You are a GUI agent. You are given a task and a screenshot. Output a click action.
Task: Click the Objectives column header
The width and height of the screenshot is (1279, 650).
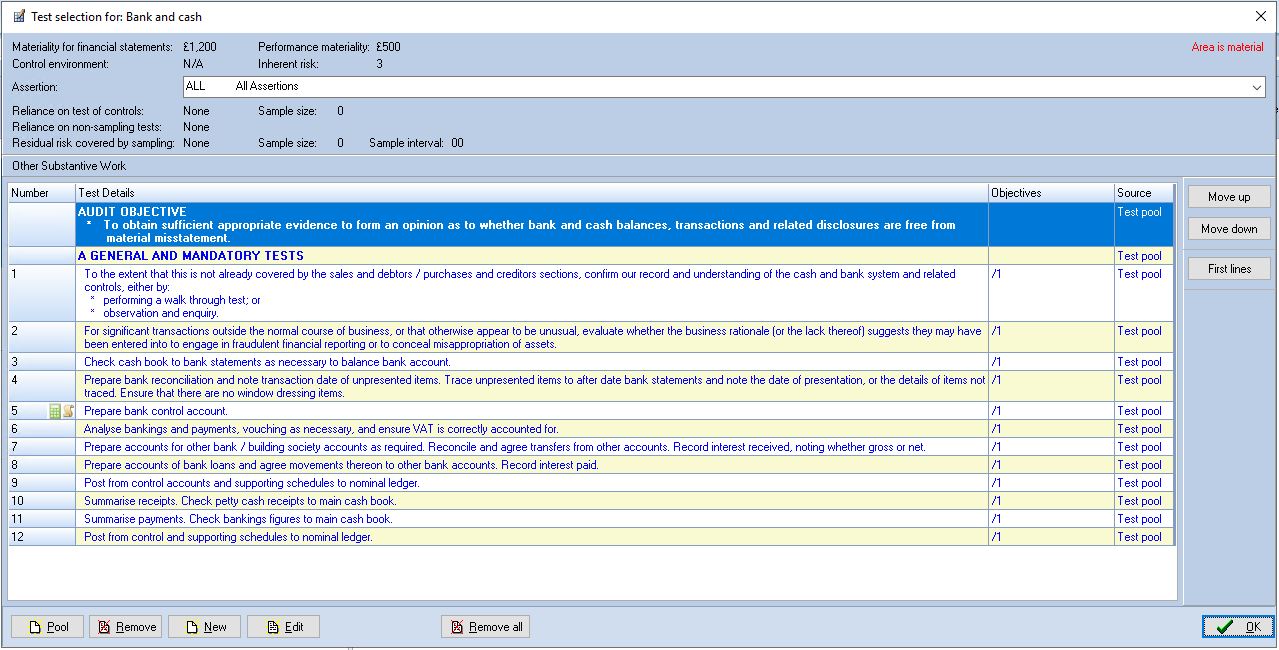tap(1051, 193)
